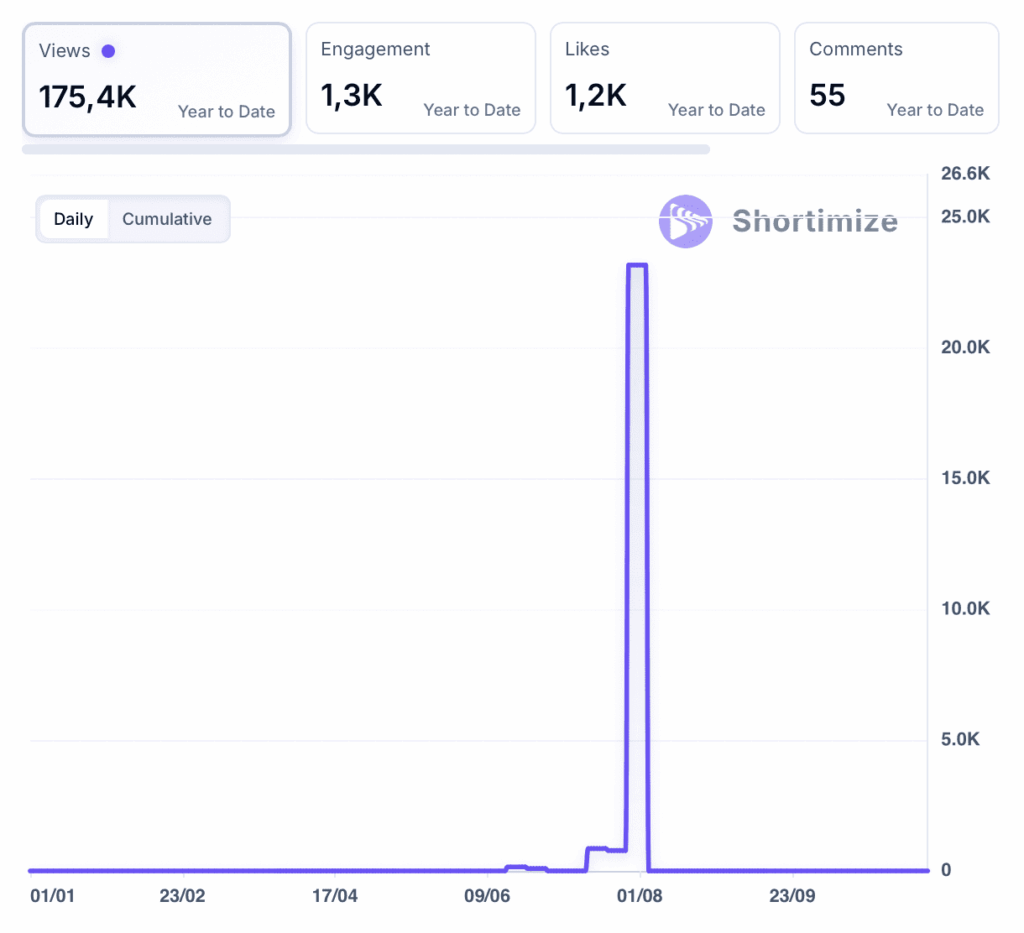Show the Comments metric card

pyautogui.click(x=896, y=78)
